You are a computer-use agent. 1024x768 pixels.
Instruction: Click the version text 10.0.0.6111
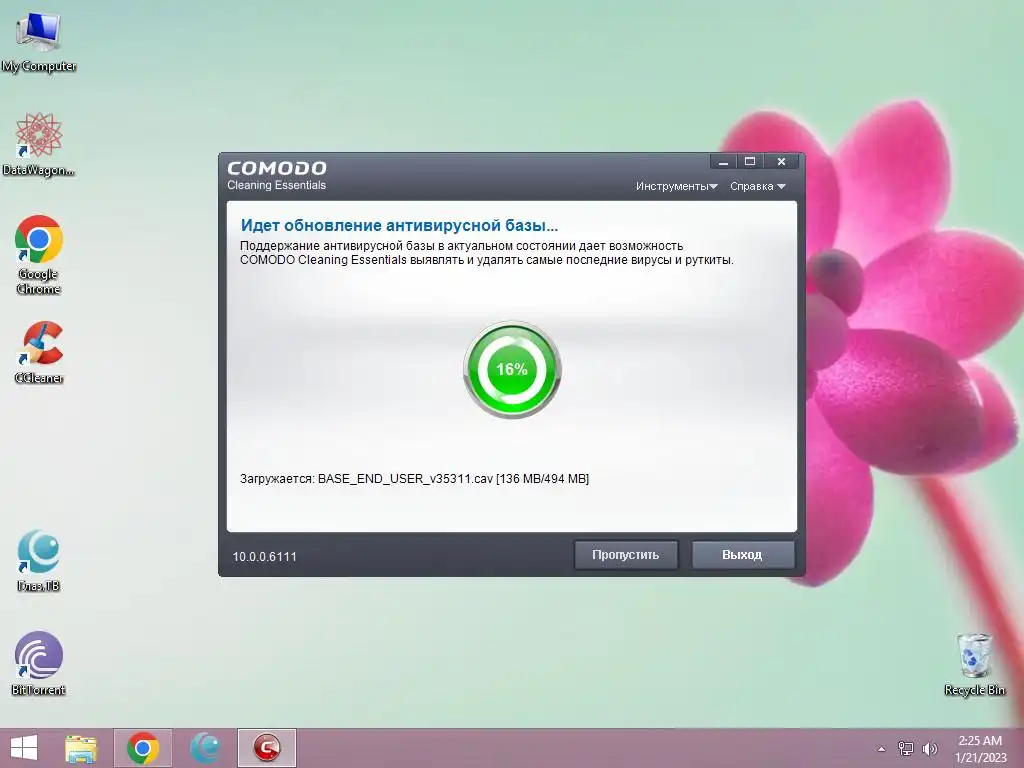pyautogui.click(x=264, y=557)
